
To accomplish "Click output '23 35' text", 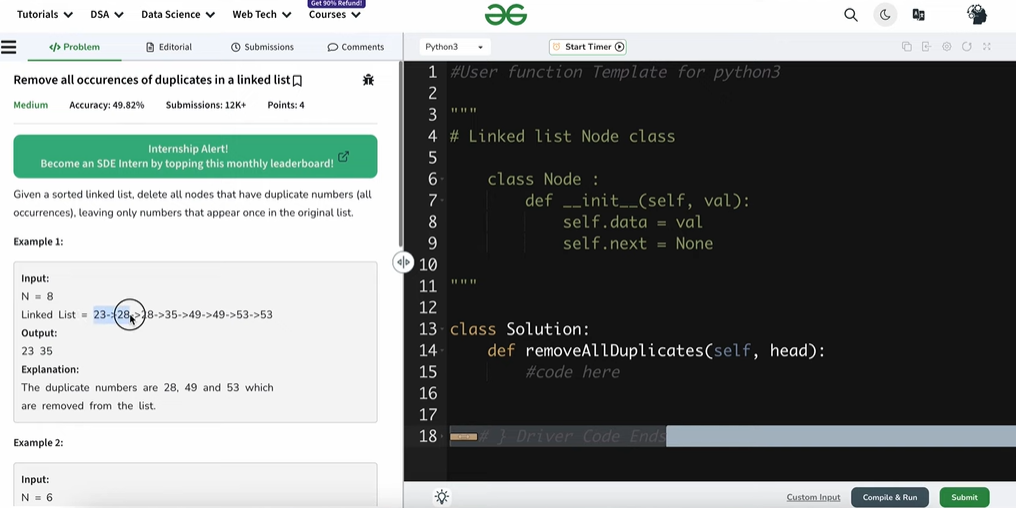I will tap(37, 351).
